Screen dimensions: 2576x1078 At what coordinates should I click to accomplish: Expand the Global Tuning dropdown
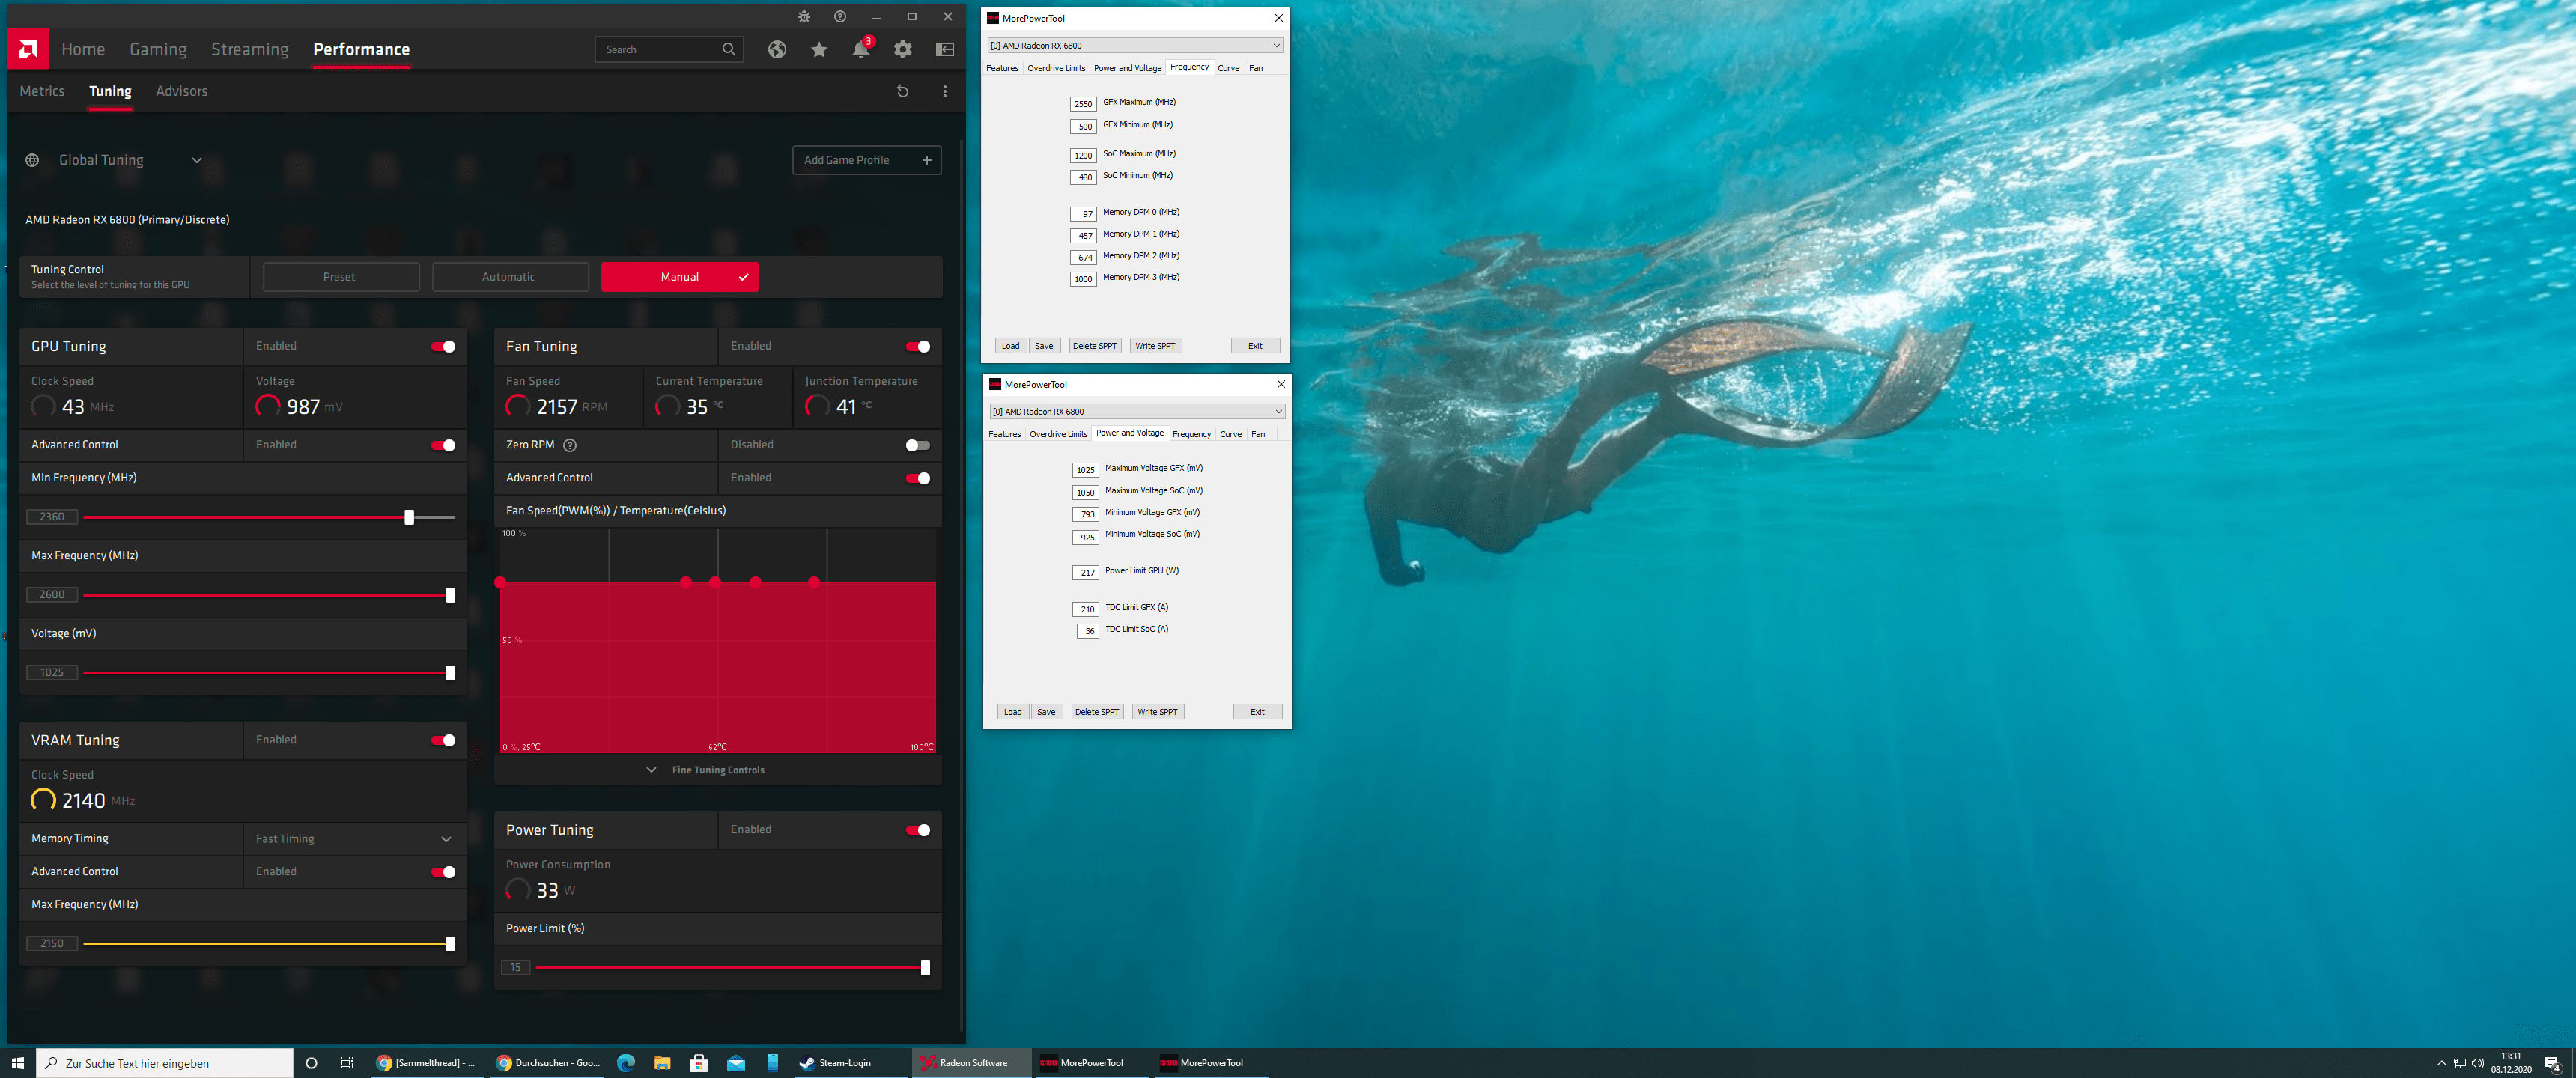197,160
